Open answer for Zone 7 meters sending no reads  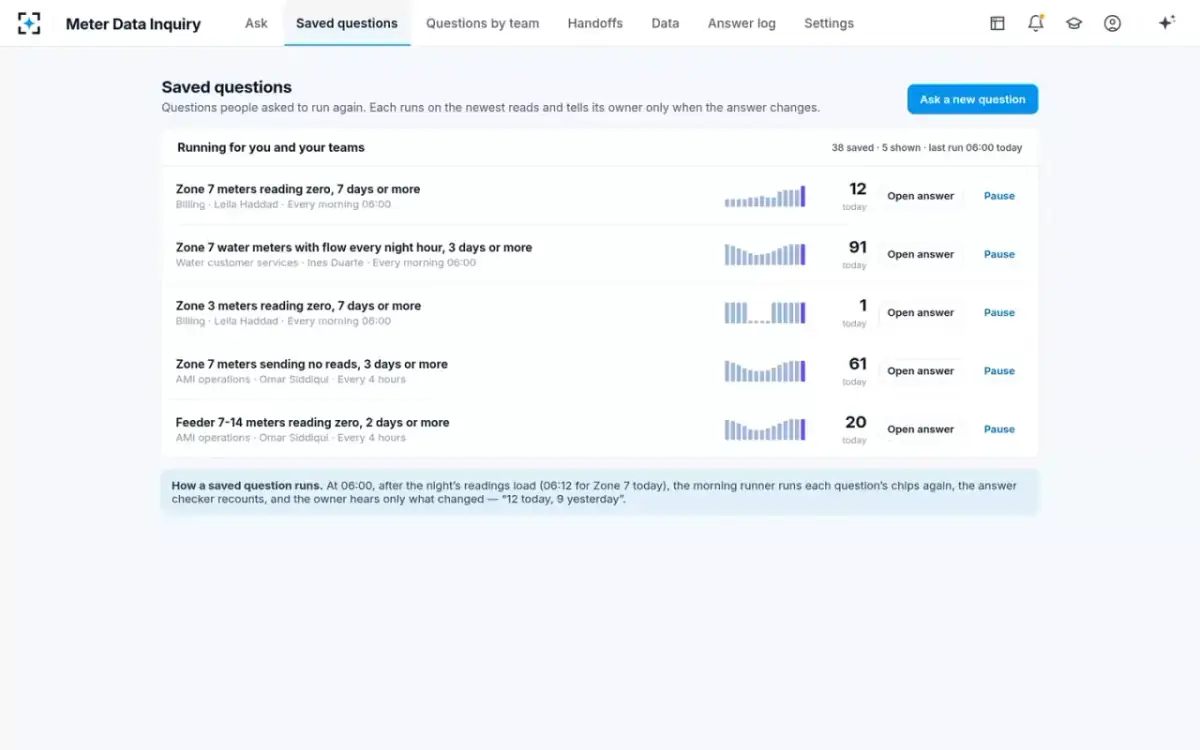point(921,371)
